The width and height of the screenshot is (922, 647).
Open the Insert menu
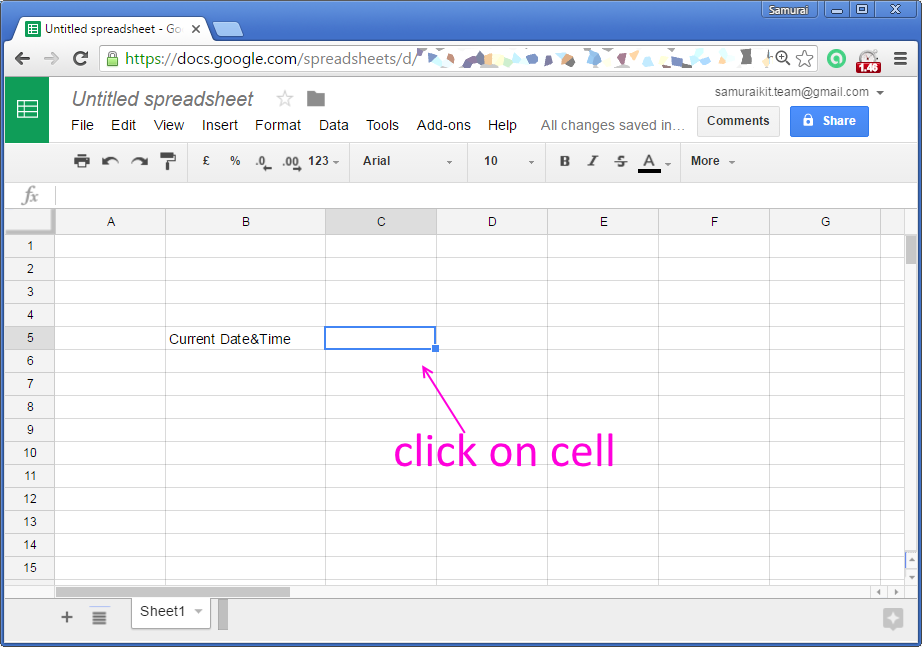click(x=220, y=125)
